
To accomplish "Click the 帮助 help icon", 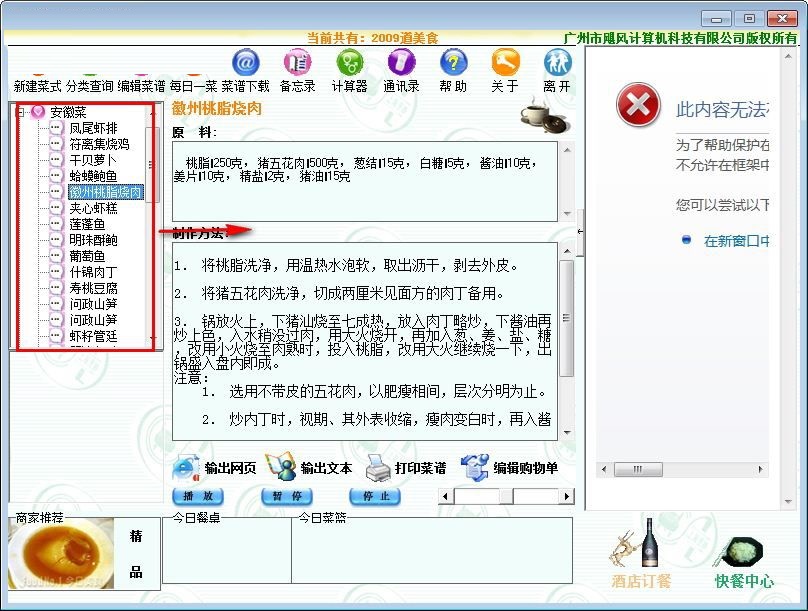I will click(453, 63).
